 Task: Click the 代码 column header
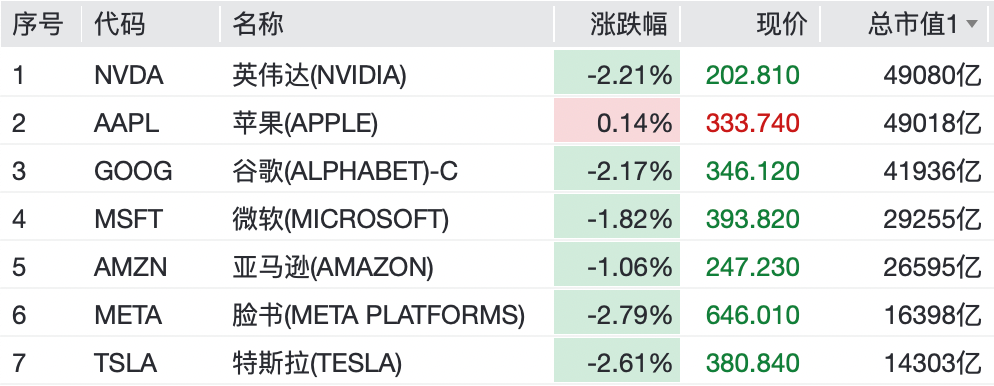pyautogui.click(x=119, y=25)
